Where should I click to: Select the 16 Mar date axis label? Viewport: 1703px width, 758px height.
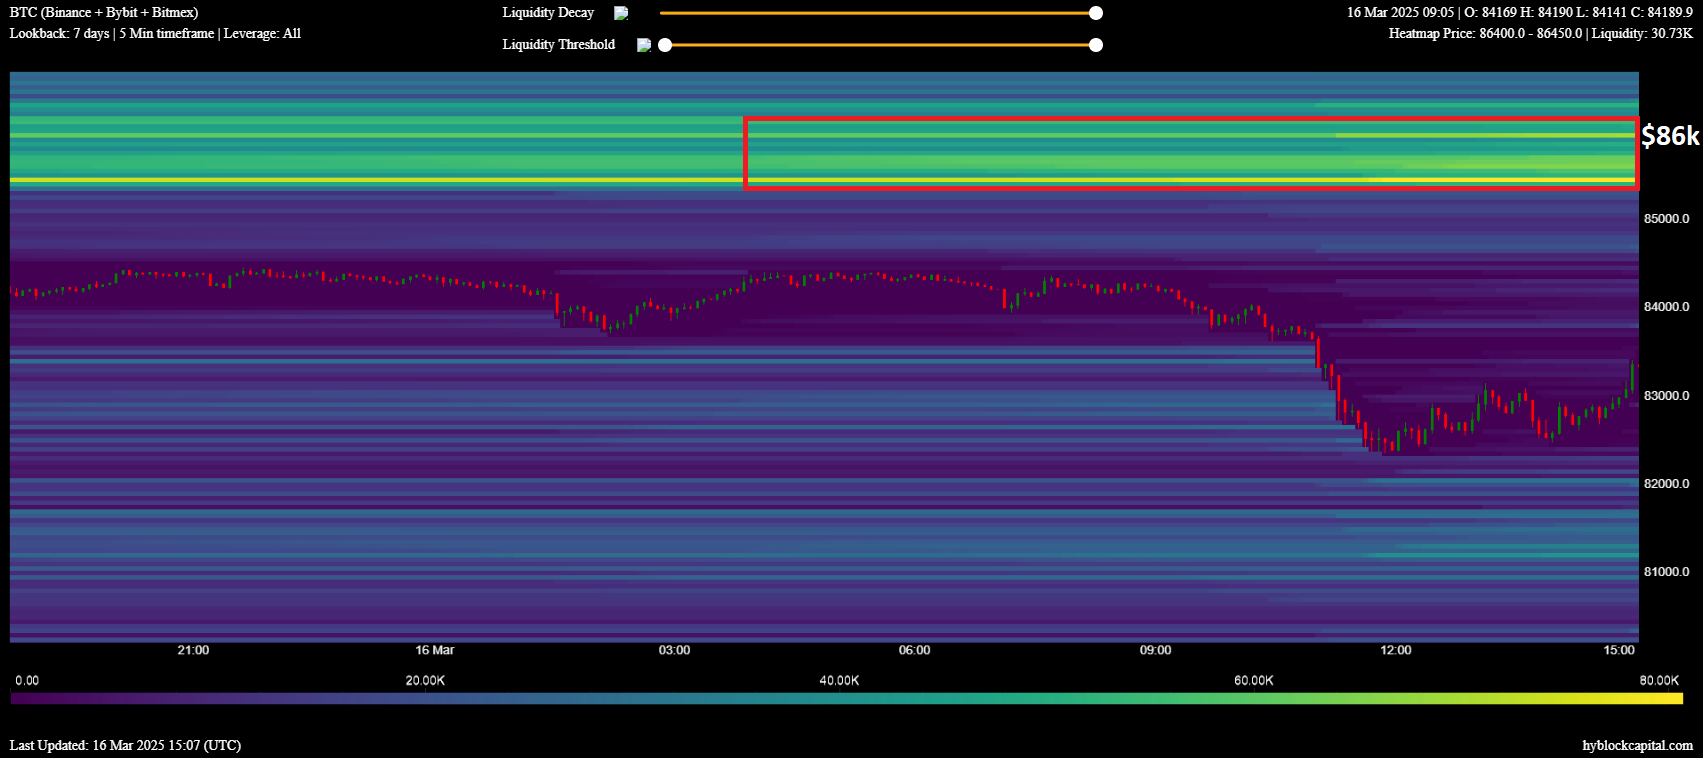(434, 650)
